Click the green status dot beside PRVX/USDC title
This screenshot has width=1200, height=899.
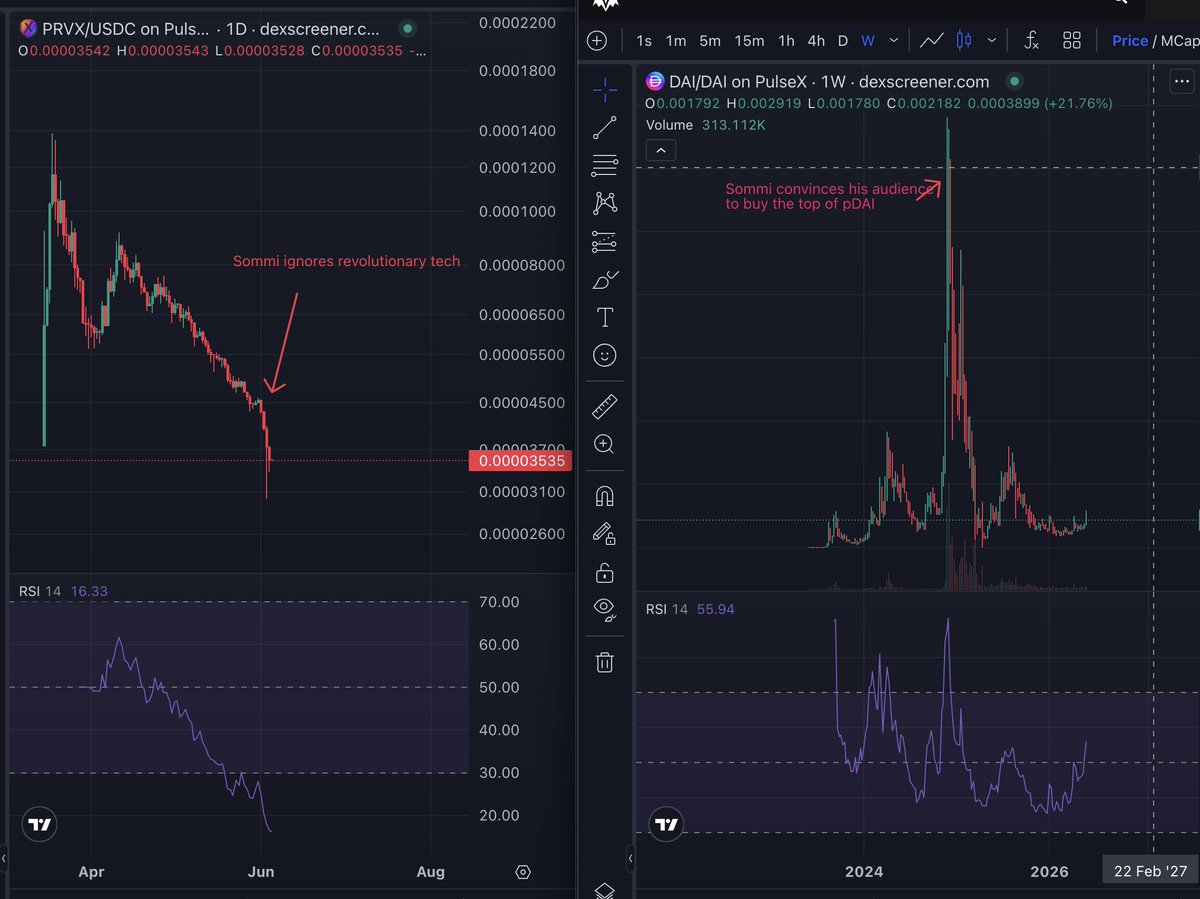(x=406, y=29)
